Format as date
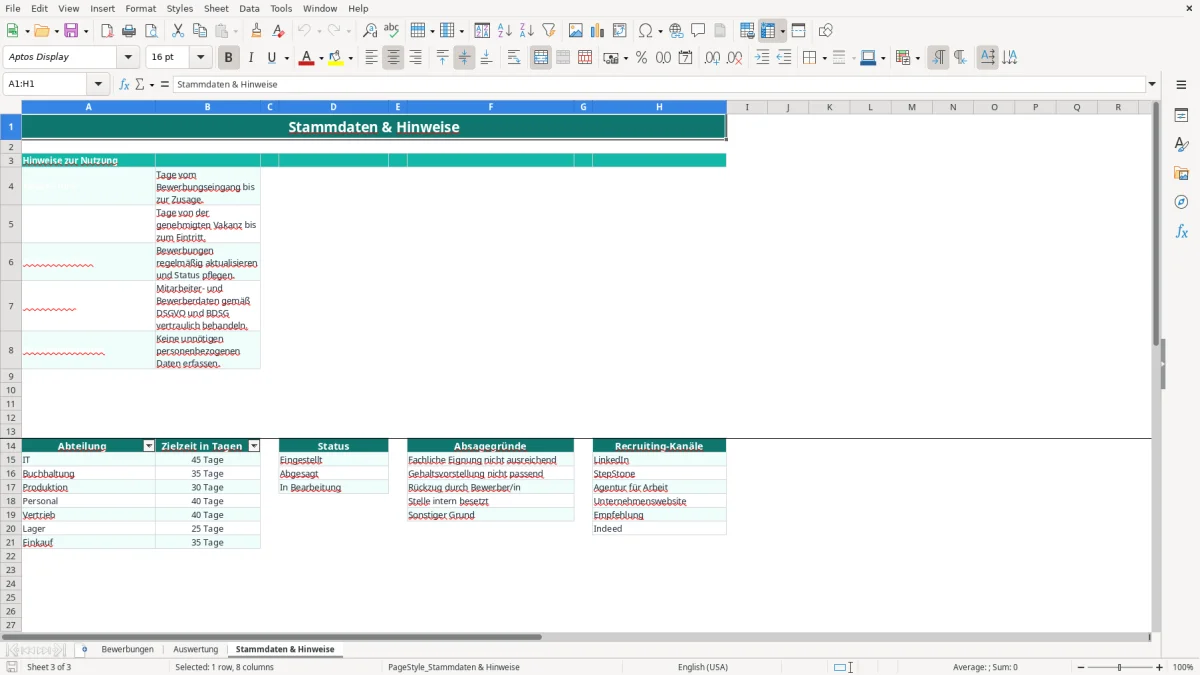This screenshot has width=1200, height=675. tap(686, 58)
